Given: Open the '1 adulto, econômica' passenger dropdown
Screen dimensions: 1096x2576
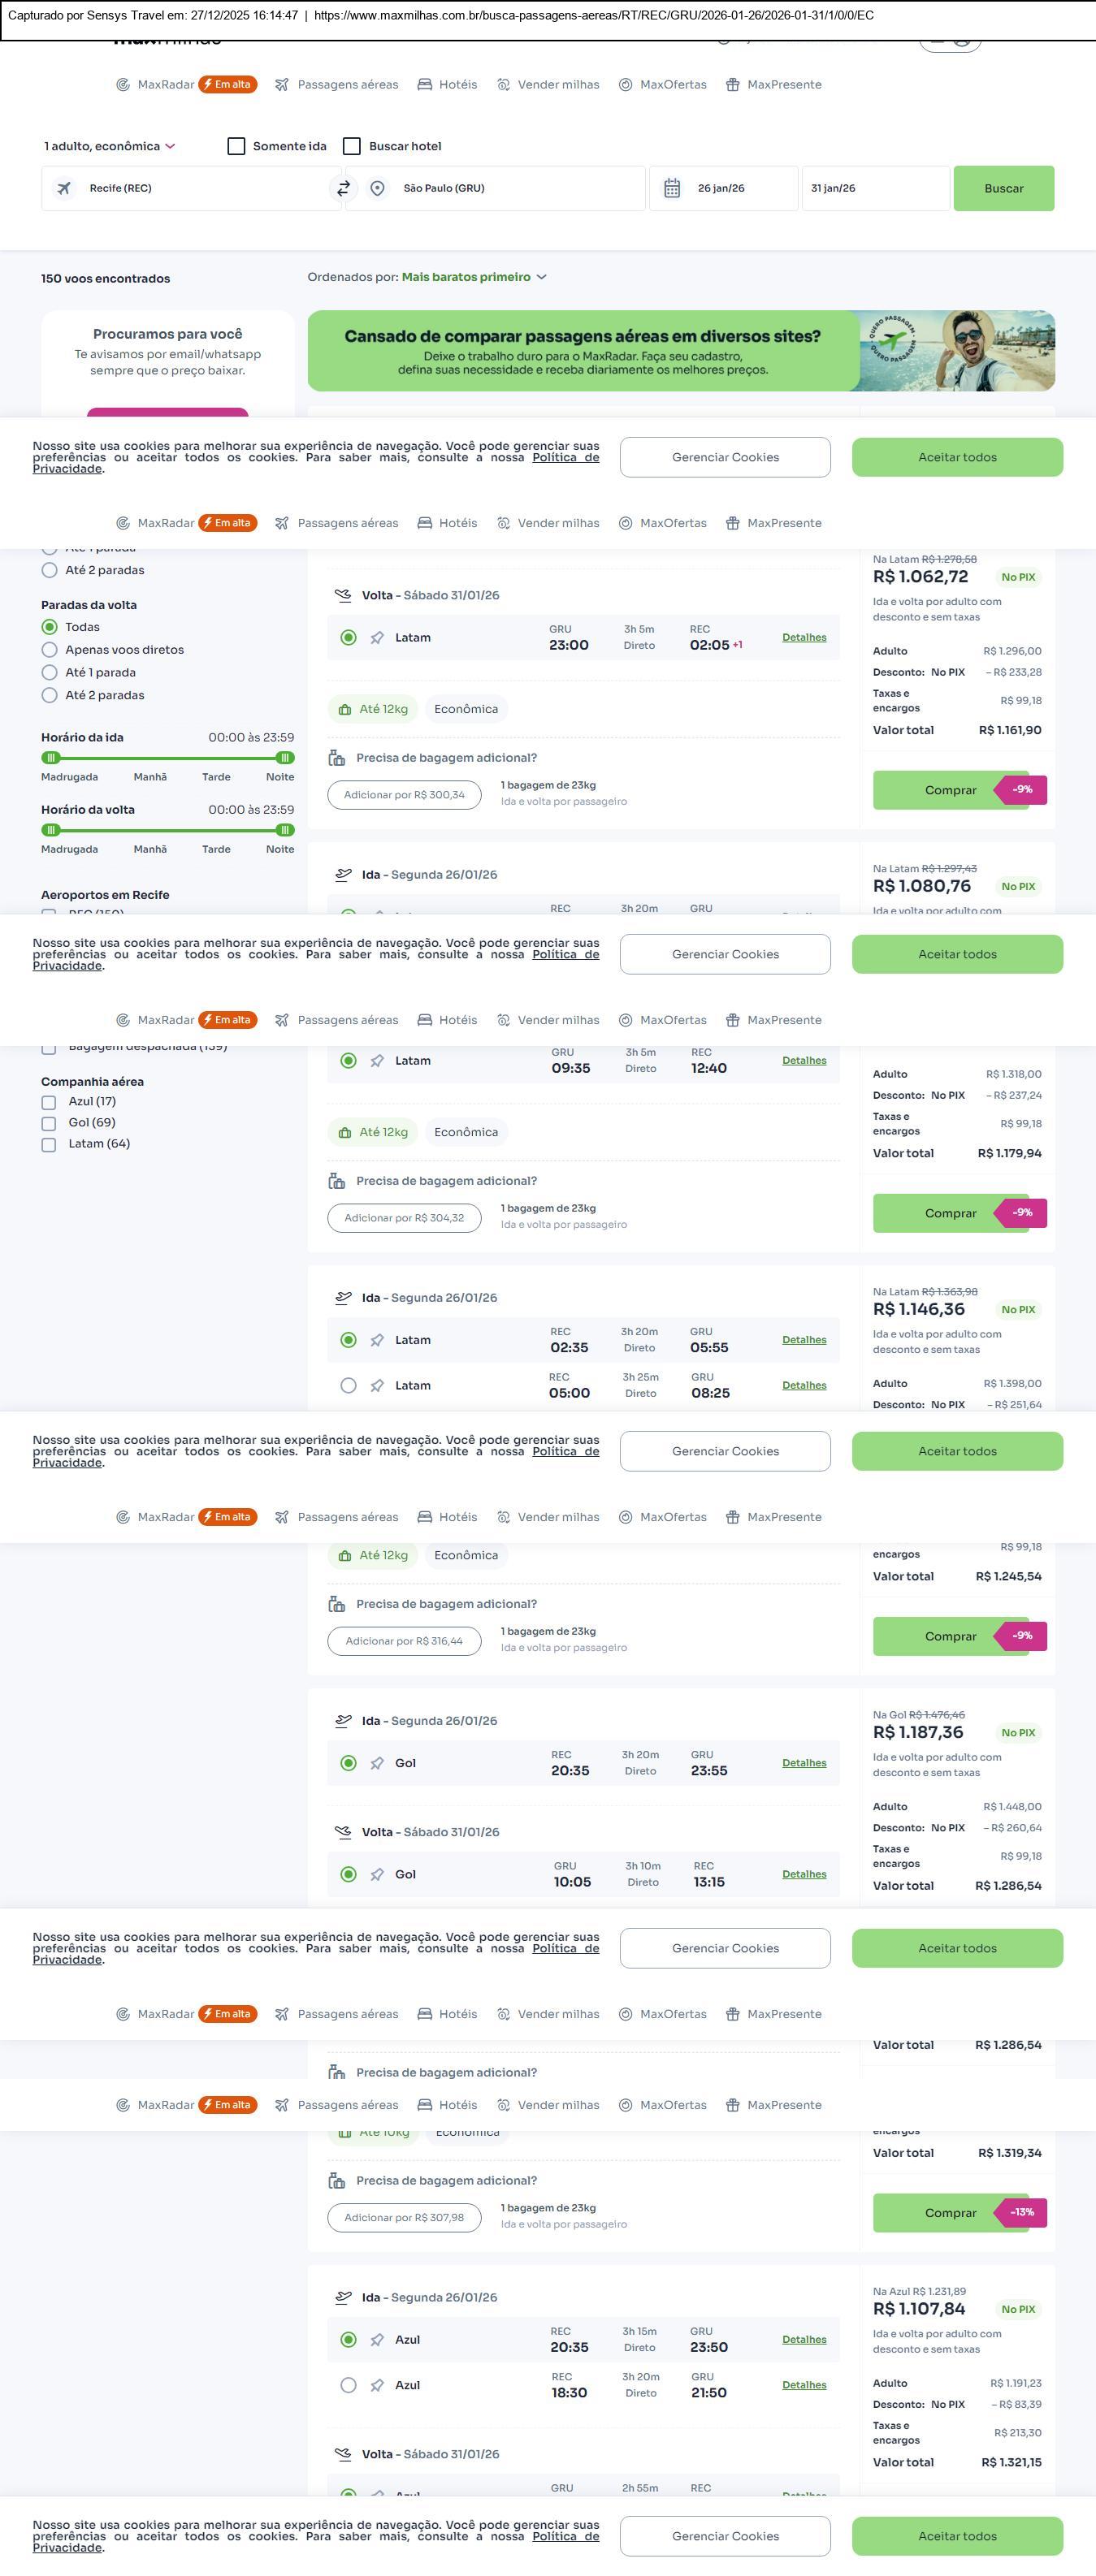Looking at the screenshot, I should coord(109,146).
